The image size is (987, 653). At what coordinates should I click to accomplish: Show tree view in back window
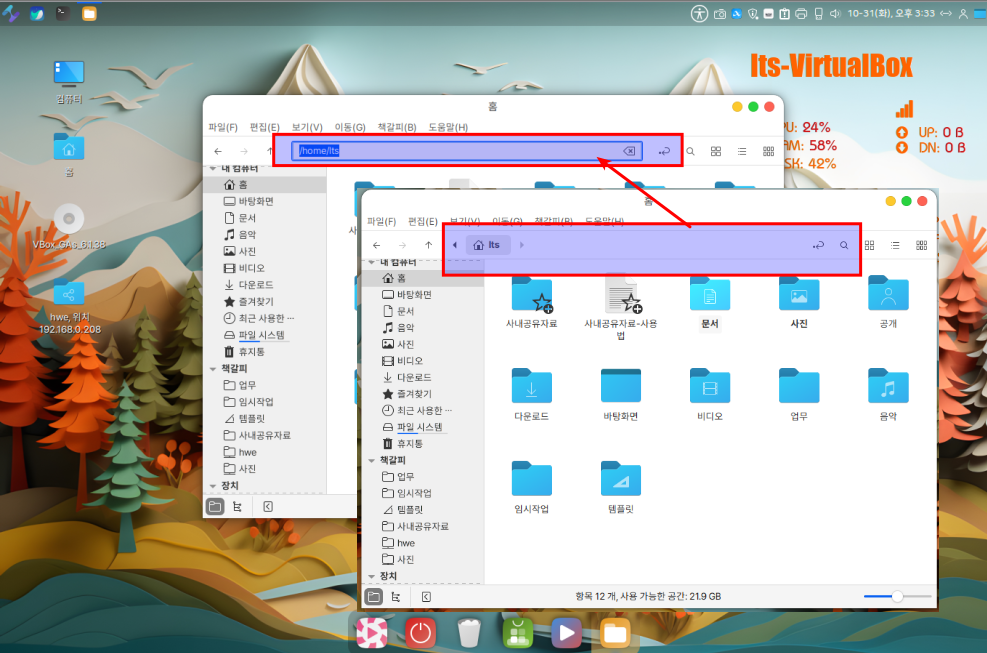point(237,506)
